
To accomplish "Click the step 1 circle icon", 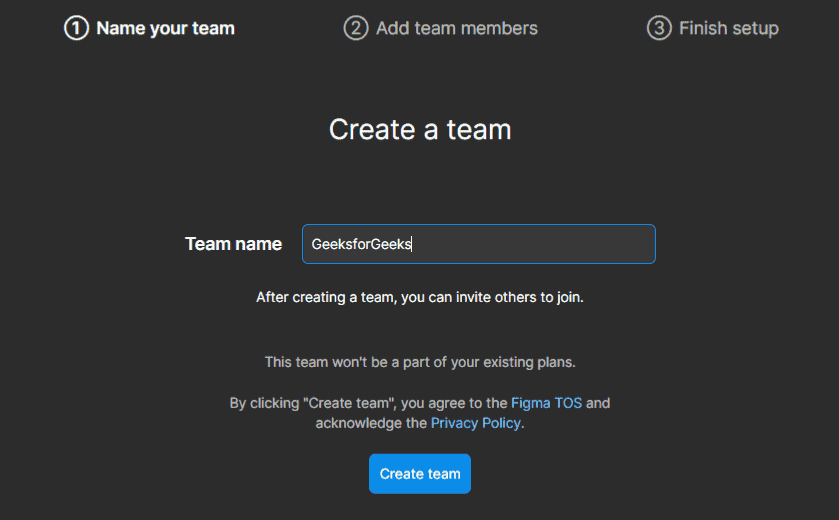I will point(76,28).
